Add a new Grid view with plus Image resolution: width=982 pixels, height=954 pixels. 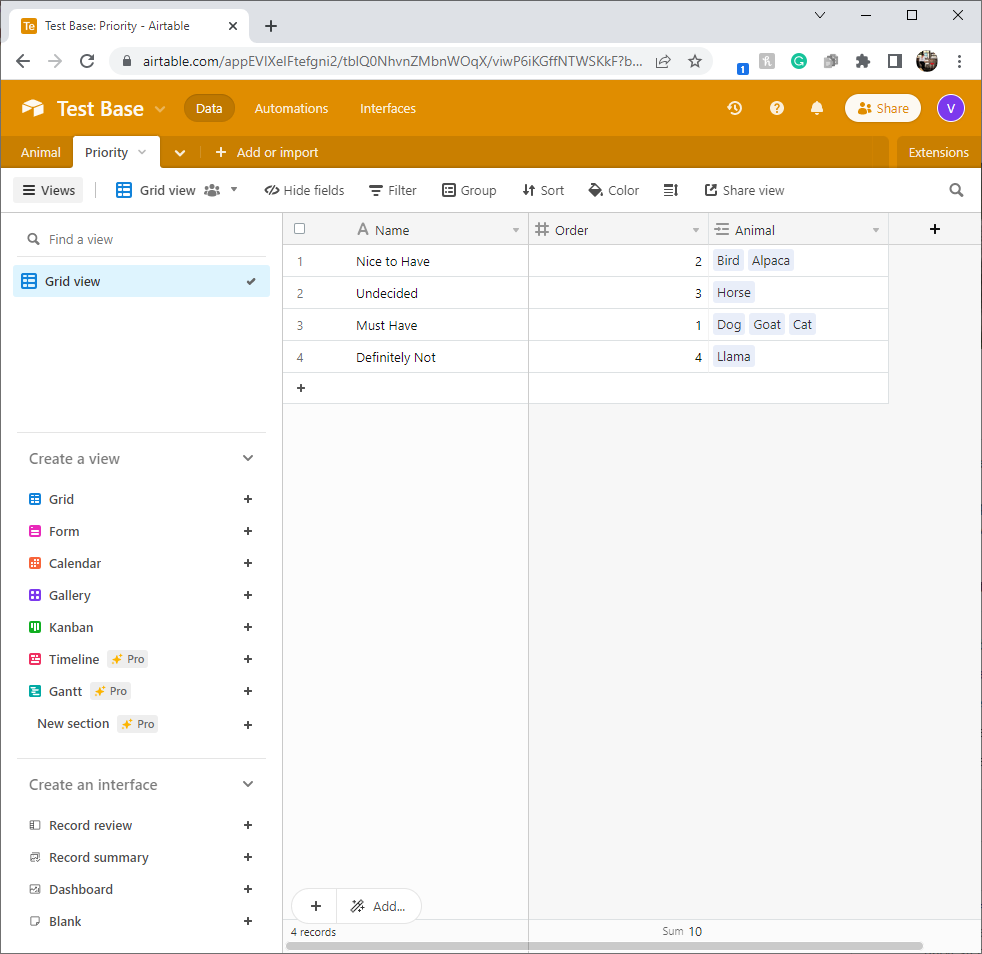coord(248,499)
